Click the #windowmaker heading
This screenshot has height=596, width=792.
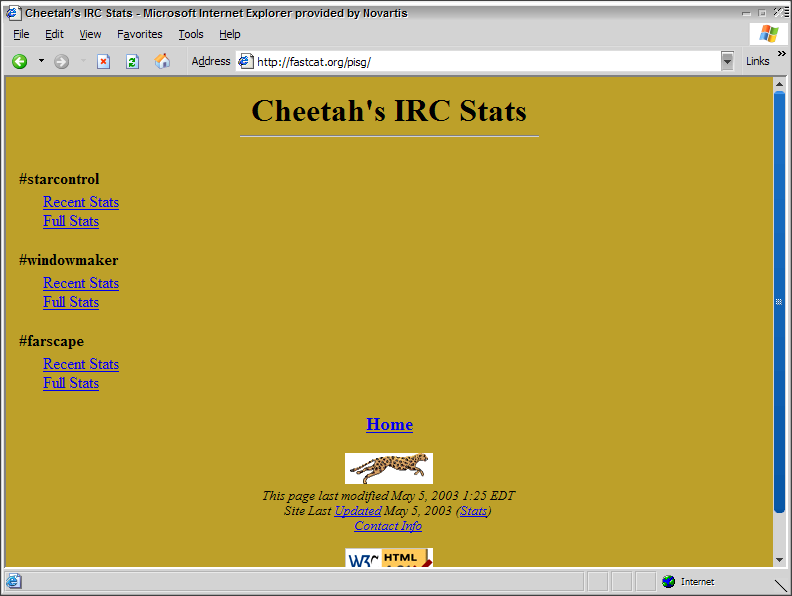tap(69, 260)
